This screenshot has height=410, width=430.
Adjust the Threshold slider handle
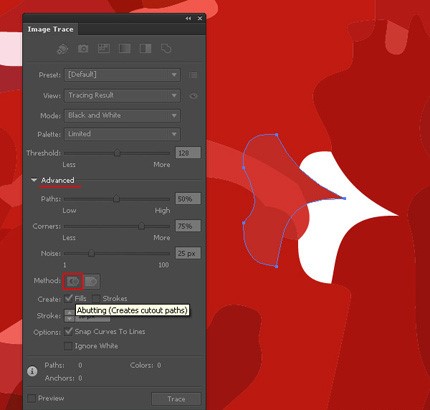pyautogui.click(x=117, y=153)
